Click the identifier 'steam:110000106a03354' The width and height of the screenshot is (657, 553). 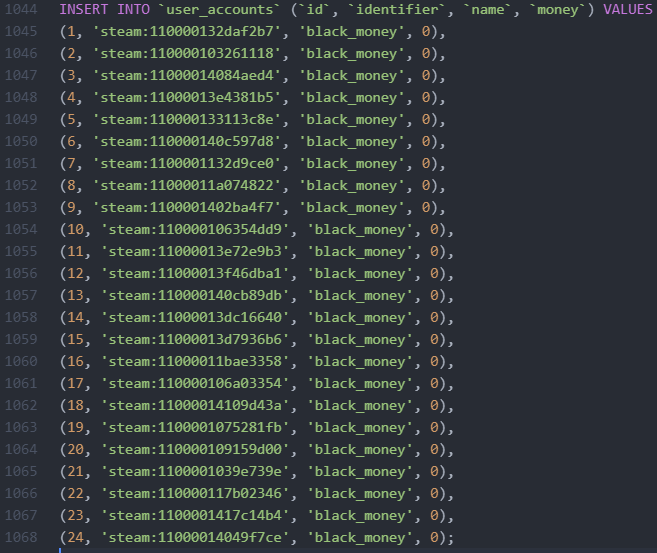tap(195, 383)
